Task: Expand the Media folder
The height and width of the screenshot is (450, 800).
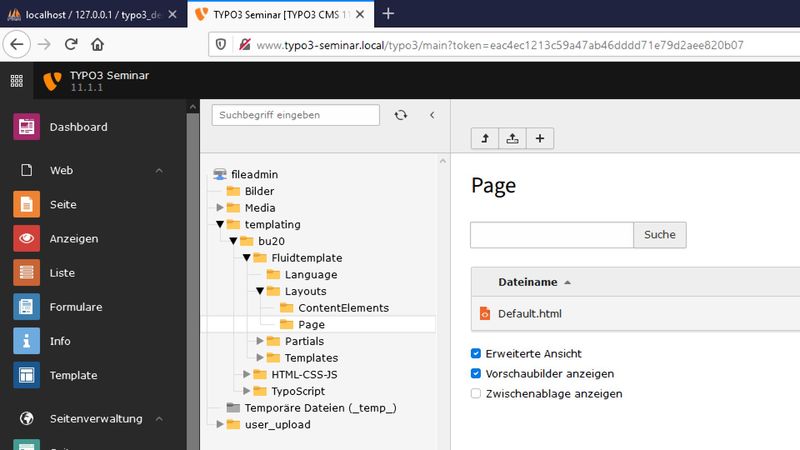Action: point(220,208)
